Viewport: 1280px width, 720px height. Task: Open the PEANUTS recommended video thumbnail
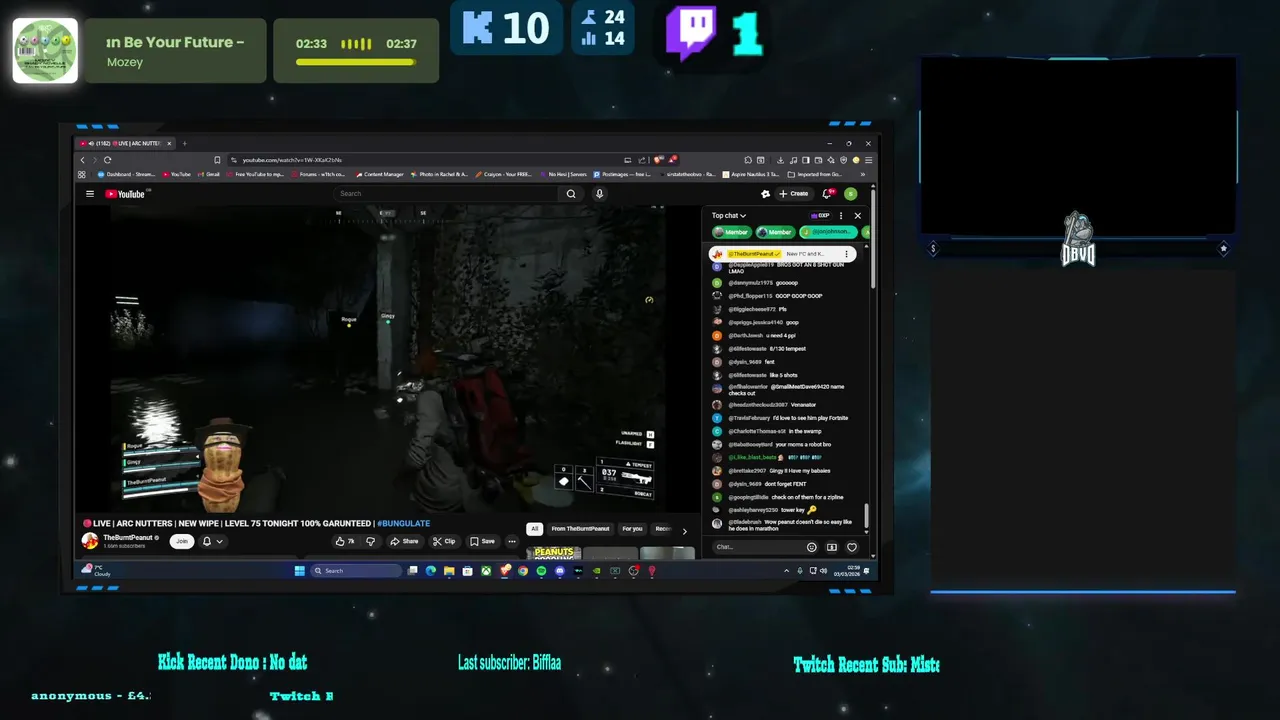(x=553, y=553)
